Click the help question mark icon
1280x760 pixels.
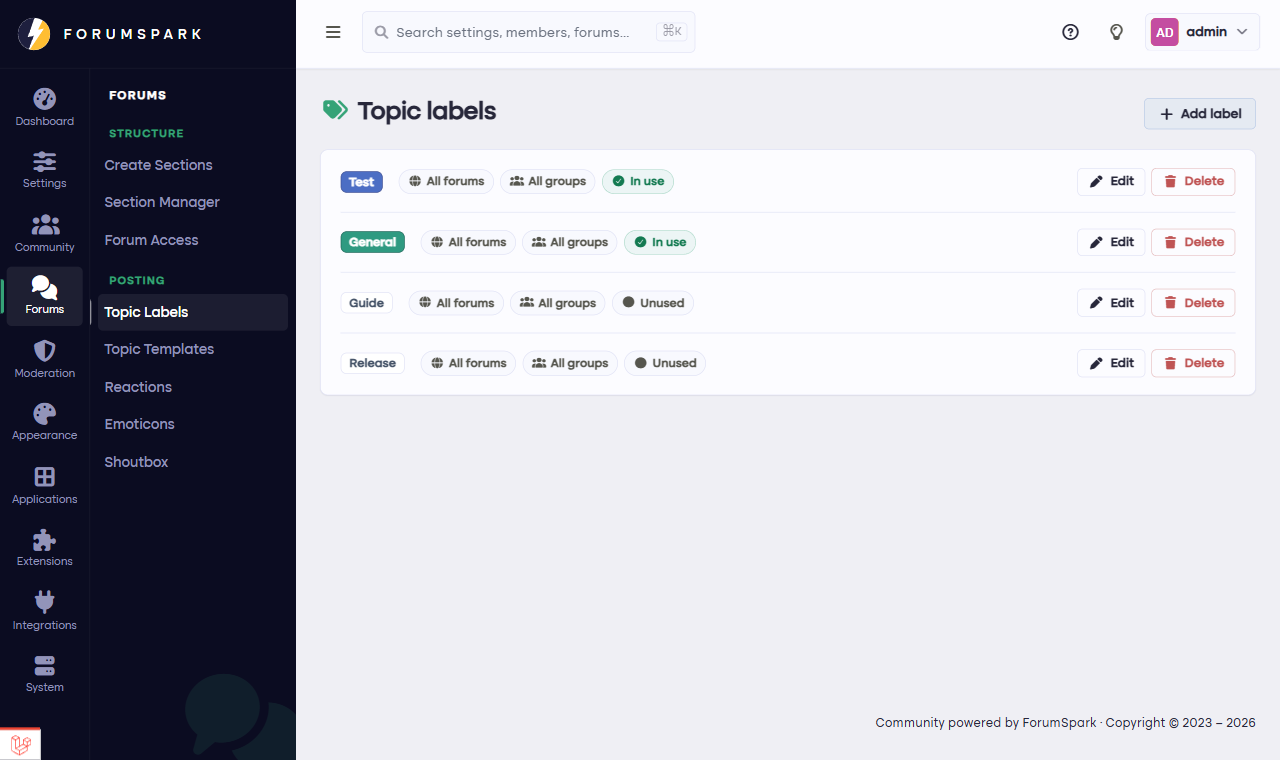(1070, 32)
